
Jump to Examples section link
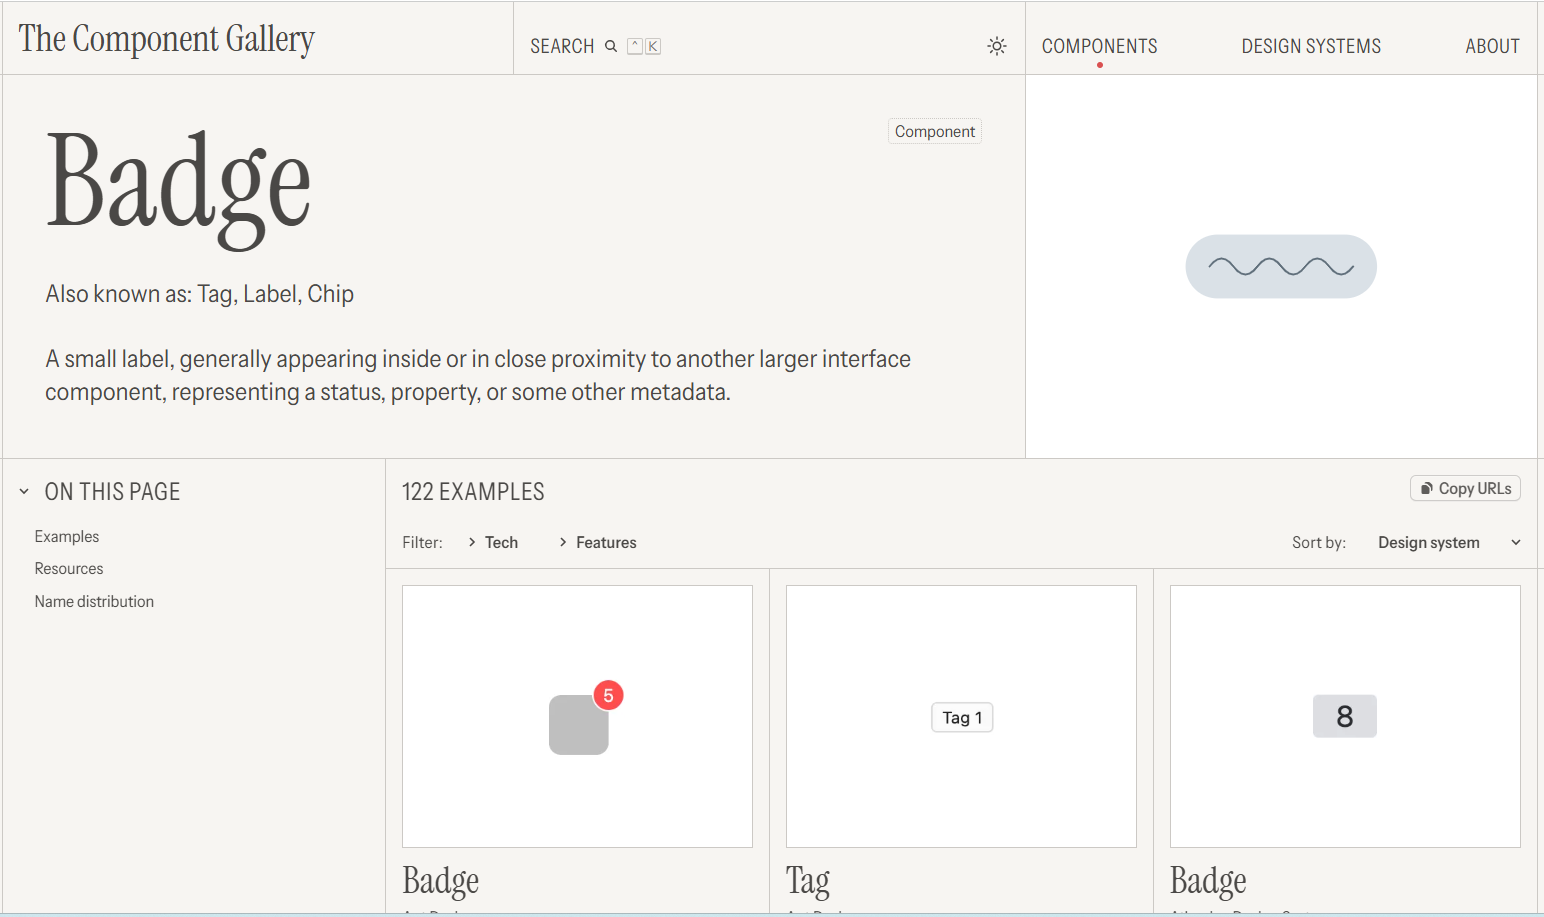click(67, 537)
